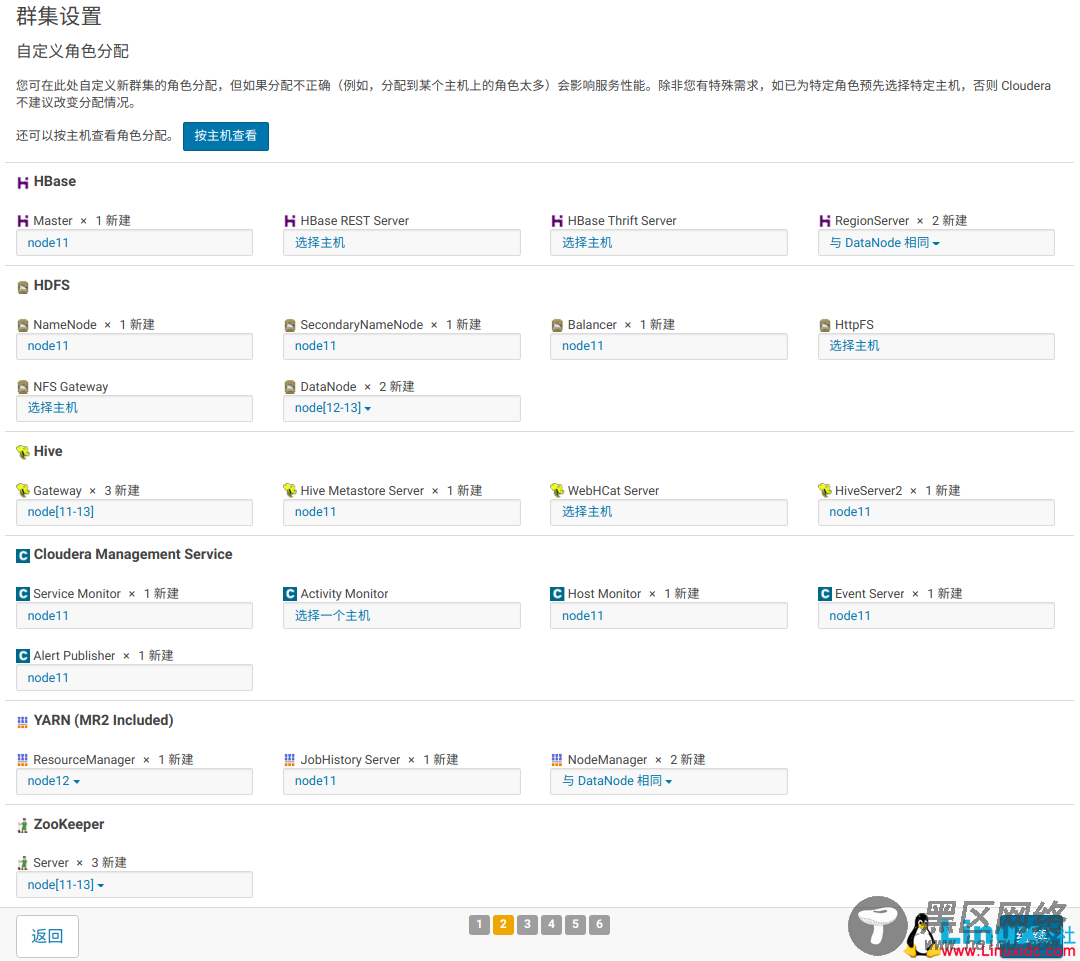Open NodeManager 与 DataNode 相同 dropdown
Screen dimensions: 1080x961
pos(617,781)
